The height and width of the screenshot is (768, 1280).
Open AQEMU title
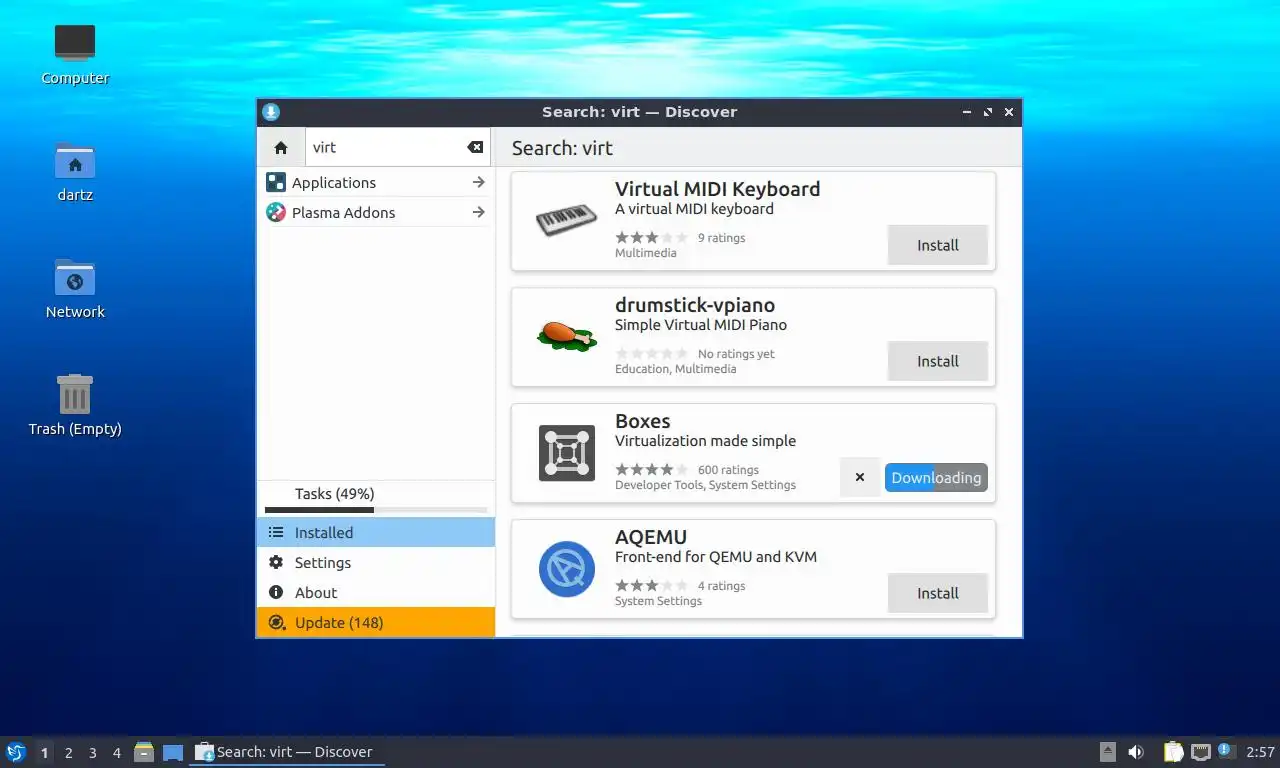tap(651, 537)
